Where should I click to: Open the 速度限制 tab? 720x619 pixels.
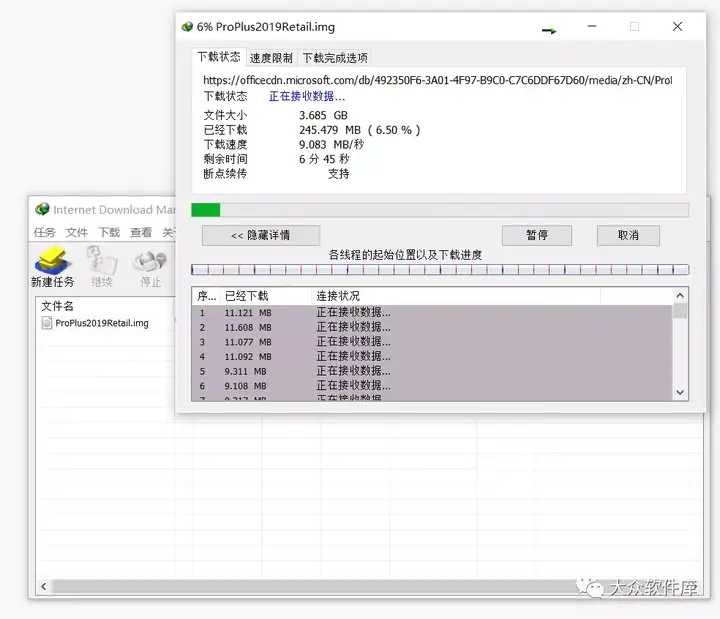(x=271, y=58)
